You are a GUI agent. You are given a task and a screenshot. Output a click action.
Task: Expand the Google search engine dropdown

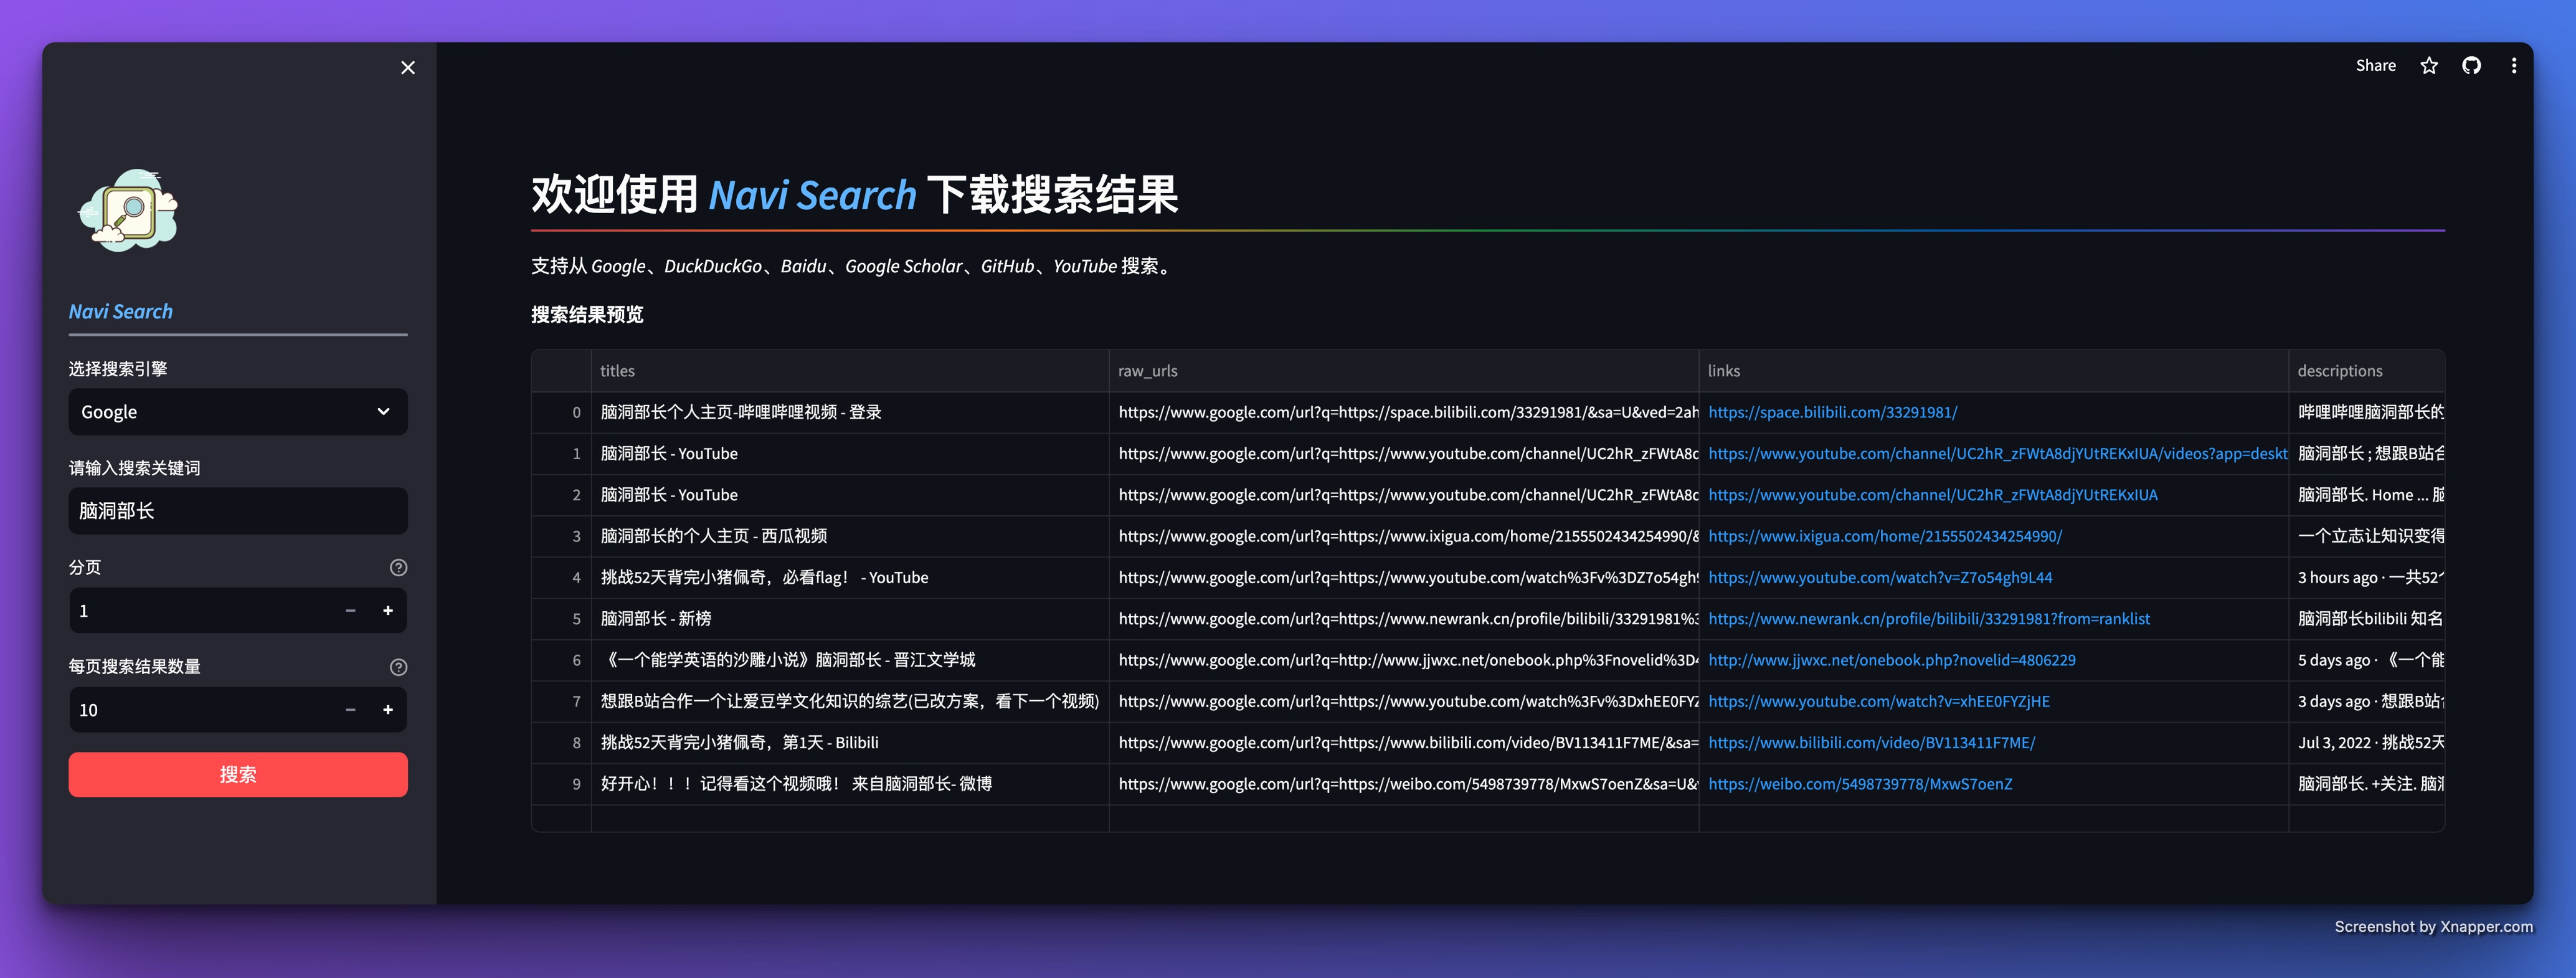pyautogui.click(x=238, y=412)
